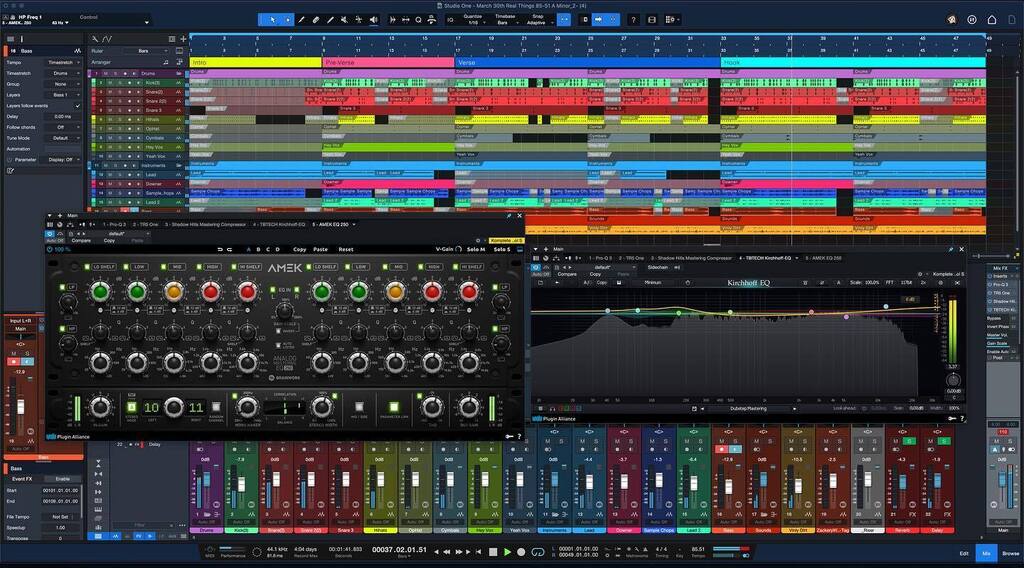This screenshot has height=568, width=1024.
Task: Toggle the left MID band in AMEK
Action: (163, 266)
